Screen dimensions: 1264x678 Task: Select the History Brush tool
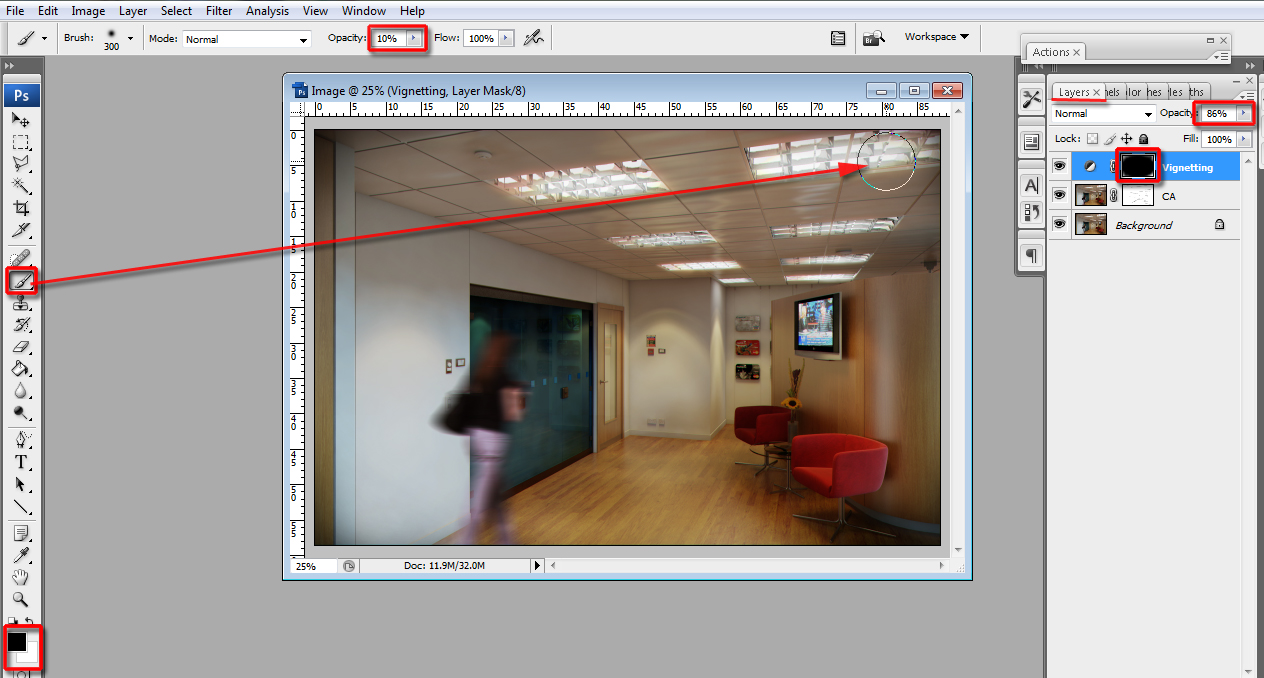21,325
